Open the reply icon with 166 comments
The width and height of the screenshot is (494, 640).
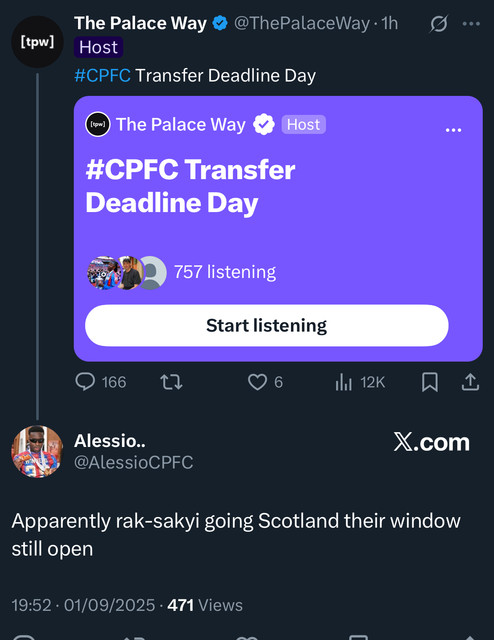pos(85,382)
